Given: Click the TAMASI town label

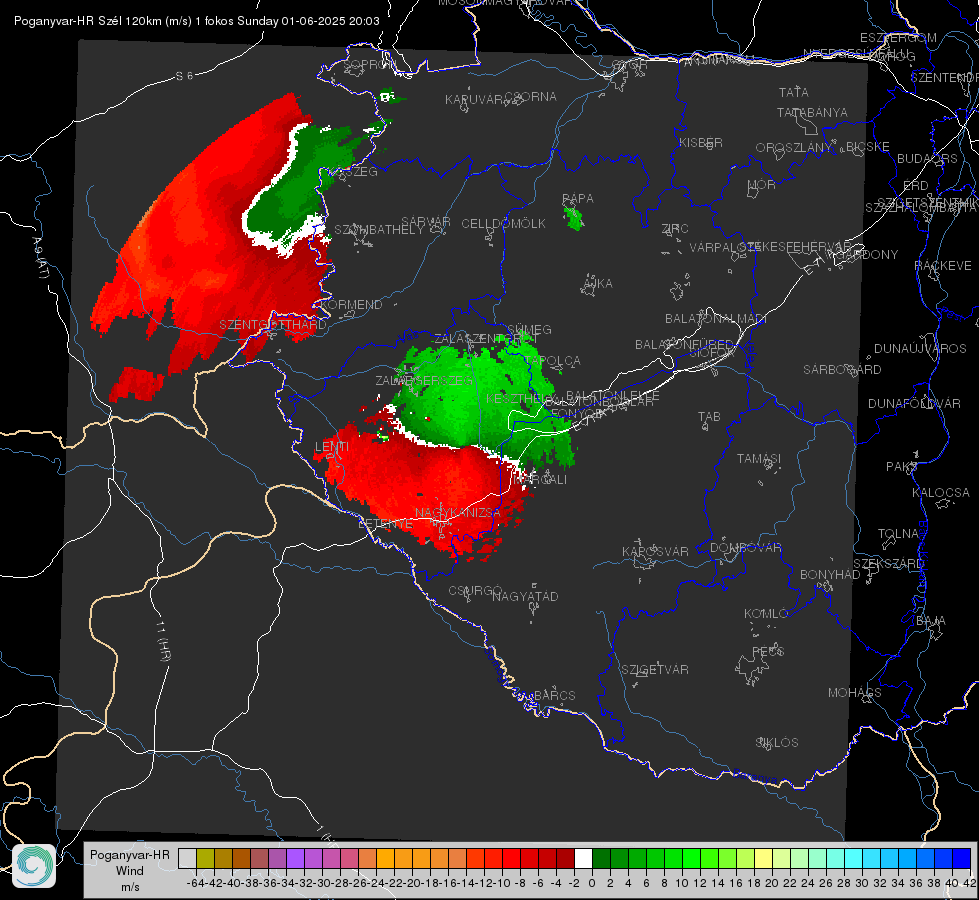Looking at the screenshot, I should 759,459.
